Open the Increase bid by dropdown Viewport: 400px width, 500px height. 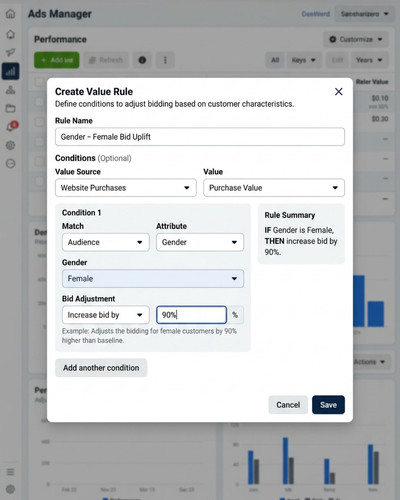click(105, 315)
